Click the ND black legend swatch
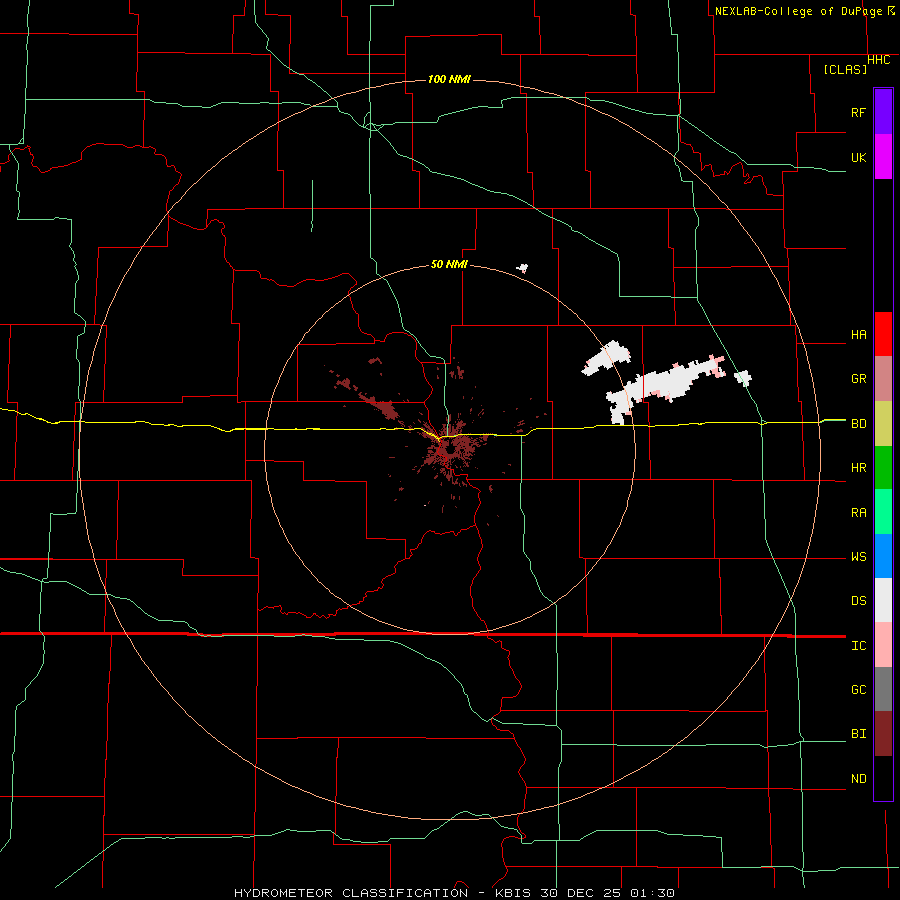The height and width of the screenshot is (900, 900). coord(883,778)
